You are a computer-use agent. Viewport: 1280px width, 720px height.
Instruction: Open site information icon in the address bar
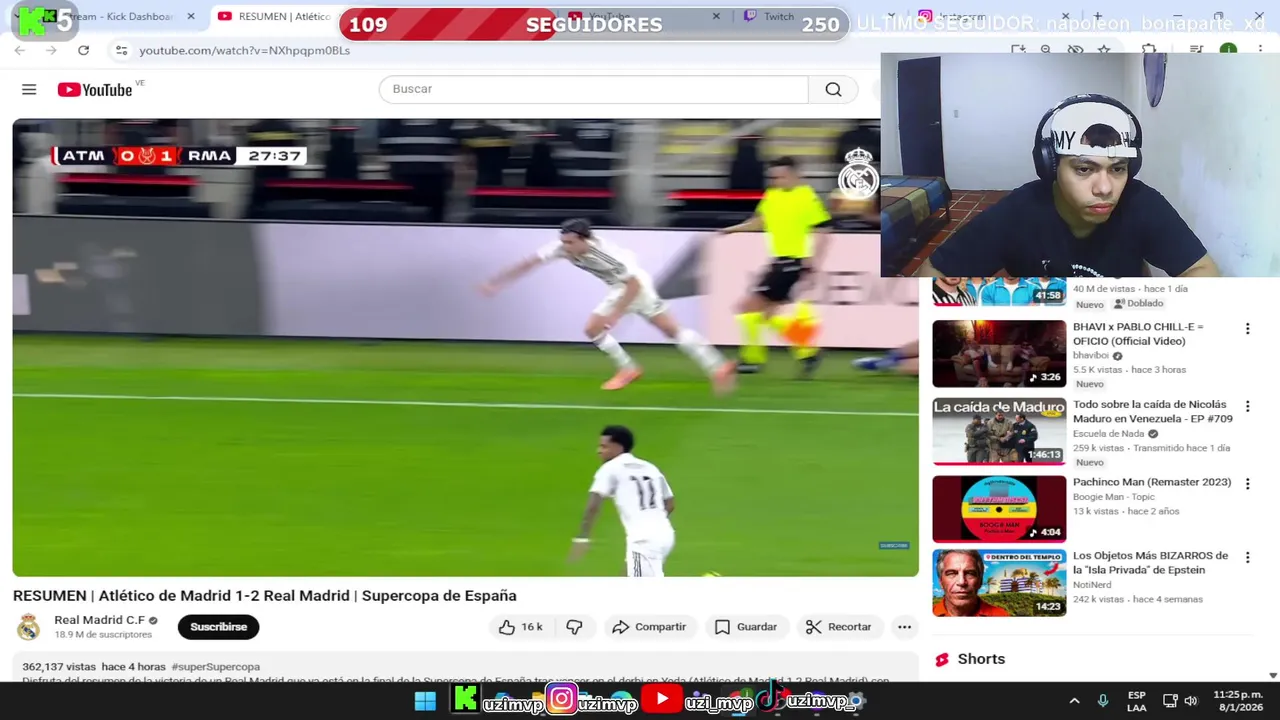click(121, 50)
